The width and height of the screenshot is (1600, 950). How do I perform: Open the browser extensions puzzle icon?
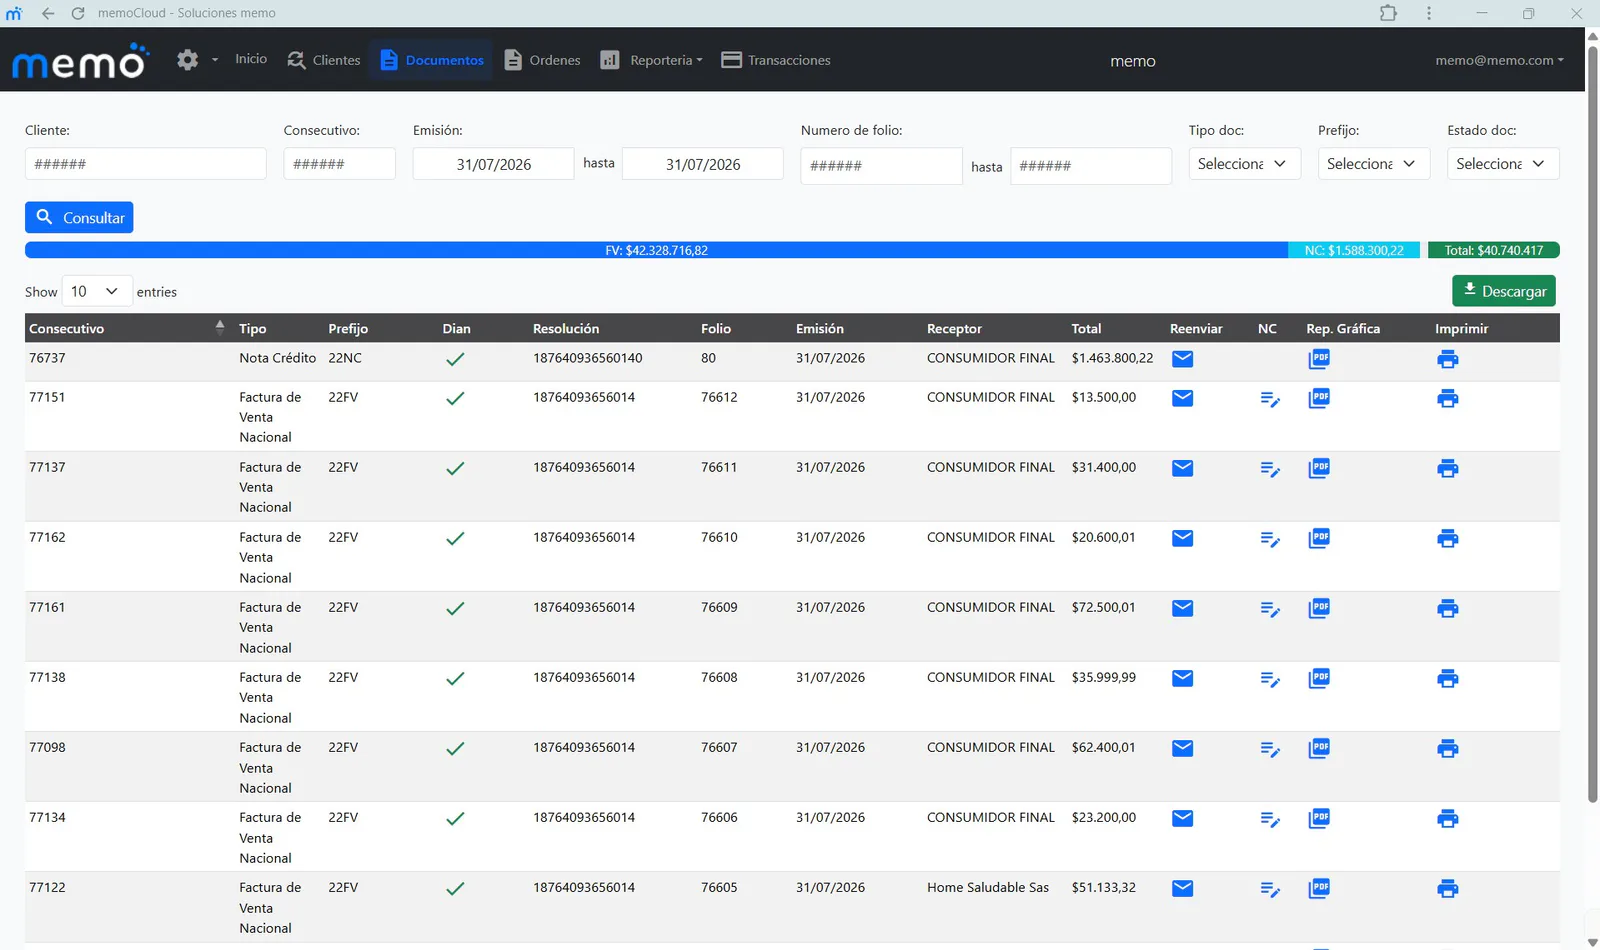click(x=1388, y=13)
